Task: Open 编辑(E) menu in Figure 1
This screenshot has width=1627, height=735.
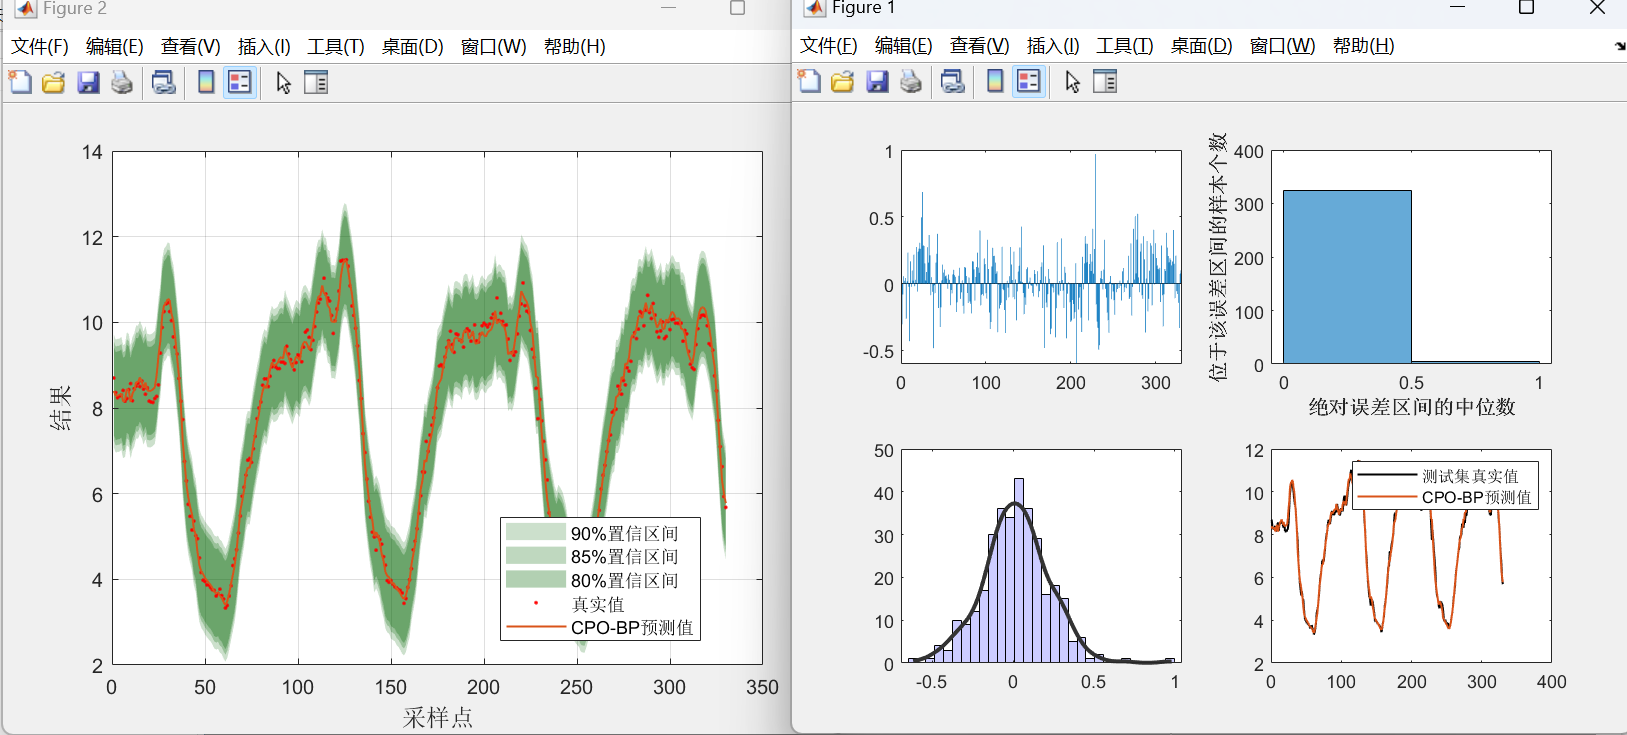Action: point(904,46)
